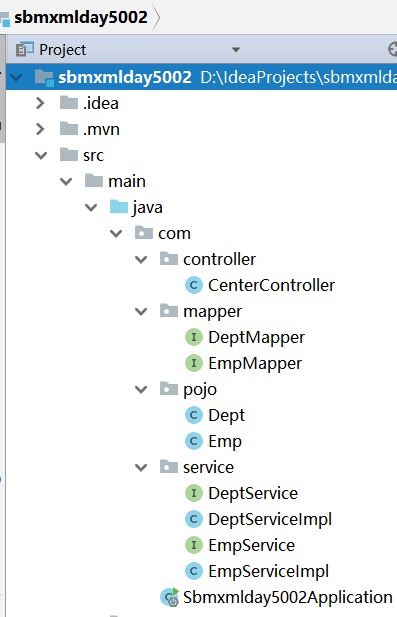Click the Sbmxmlday5002Application run icon
The image size is (397, 617).
coord(170,597)
